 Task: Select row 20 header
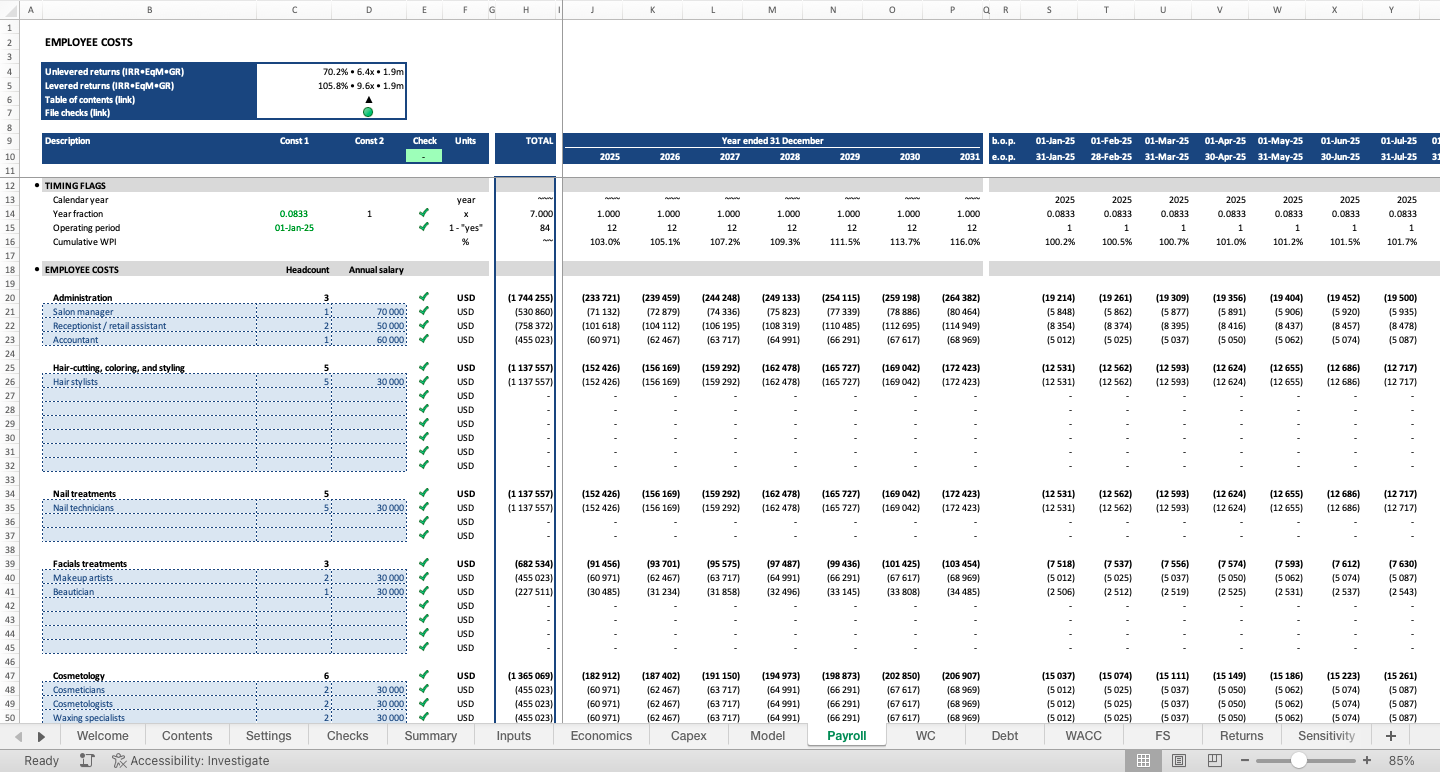(10, 297)
